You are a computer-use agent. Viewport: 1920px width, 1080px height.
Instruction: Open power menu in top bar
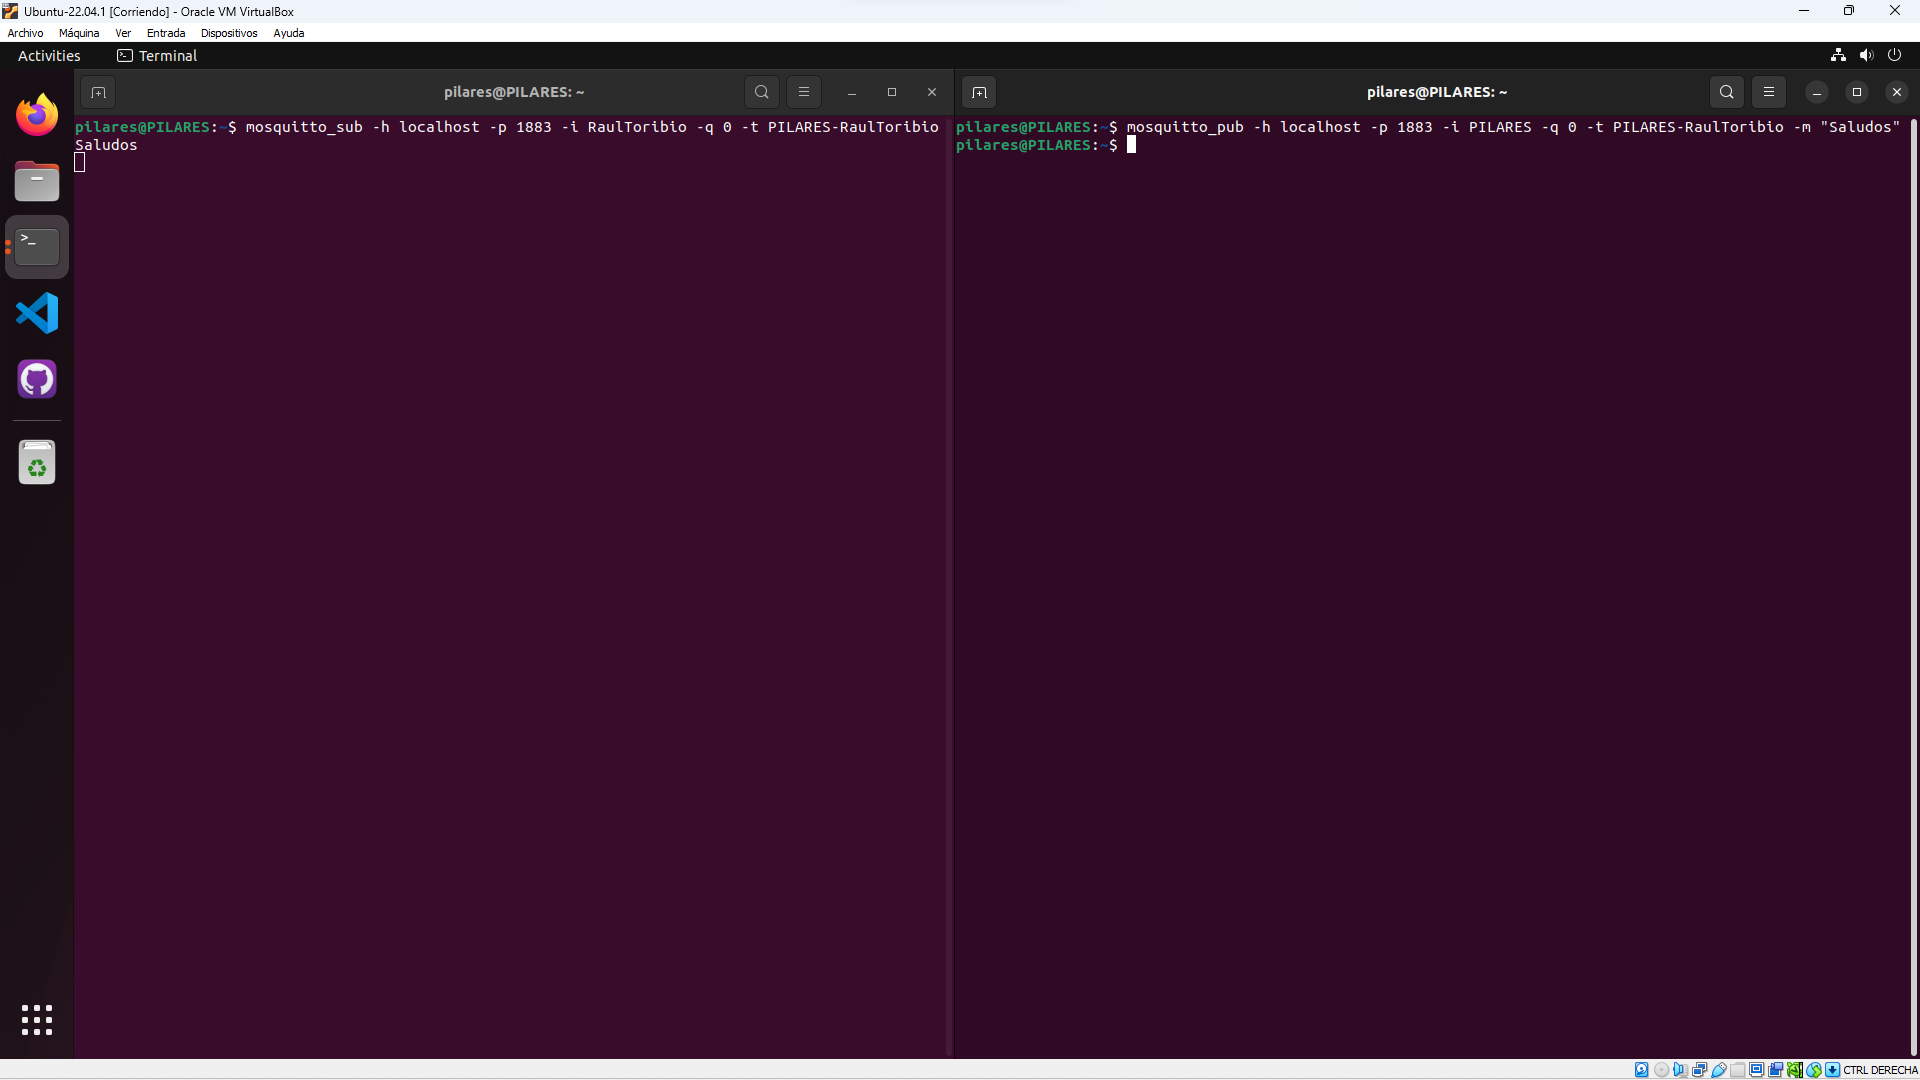pos(1894,56)
